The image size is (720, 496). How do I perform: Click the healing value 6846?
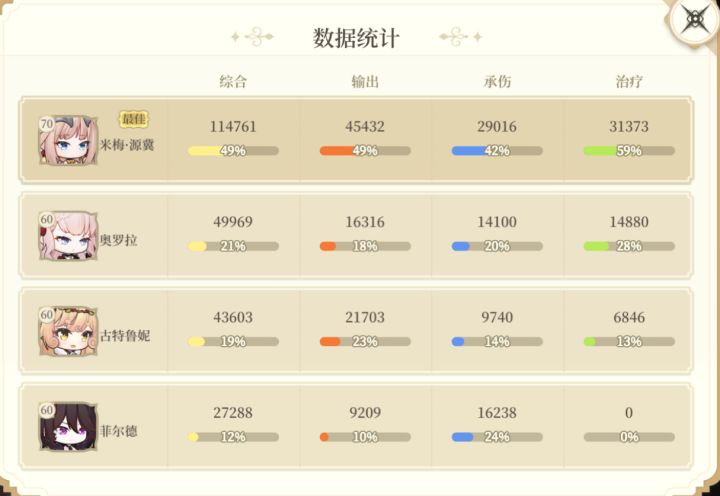point(629,317)
